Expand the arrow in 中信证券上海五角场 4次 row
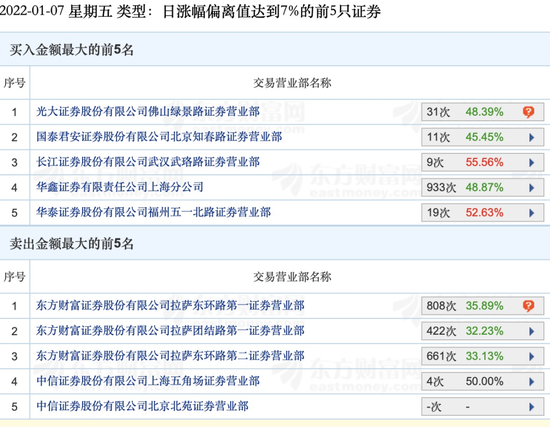 coord(532,381)
